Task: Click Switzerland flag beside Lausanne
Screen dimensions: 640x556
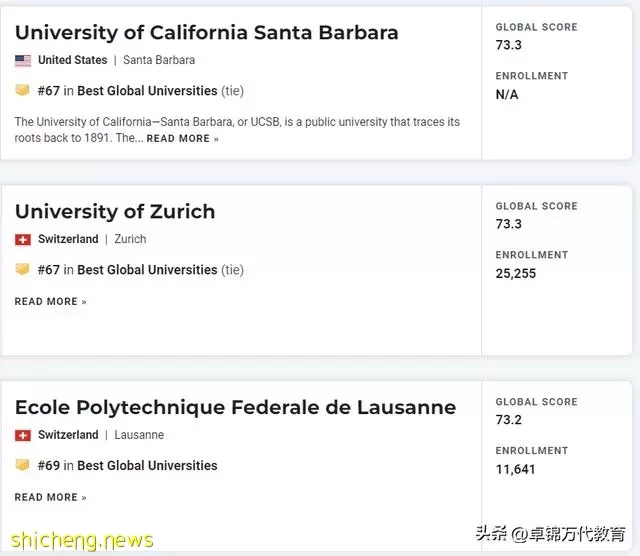Action: point(23,436)
